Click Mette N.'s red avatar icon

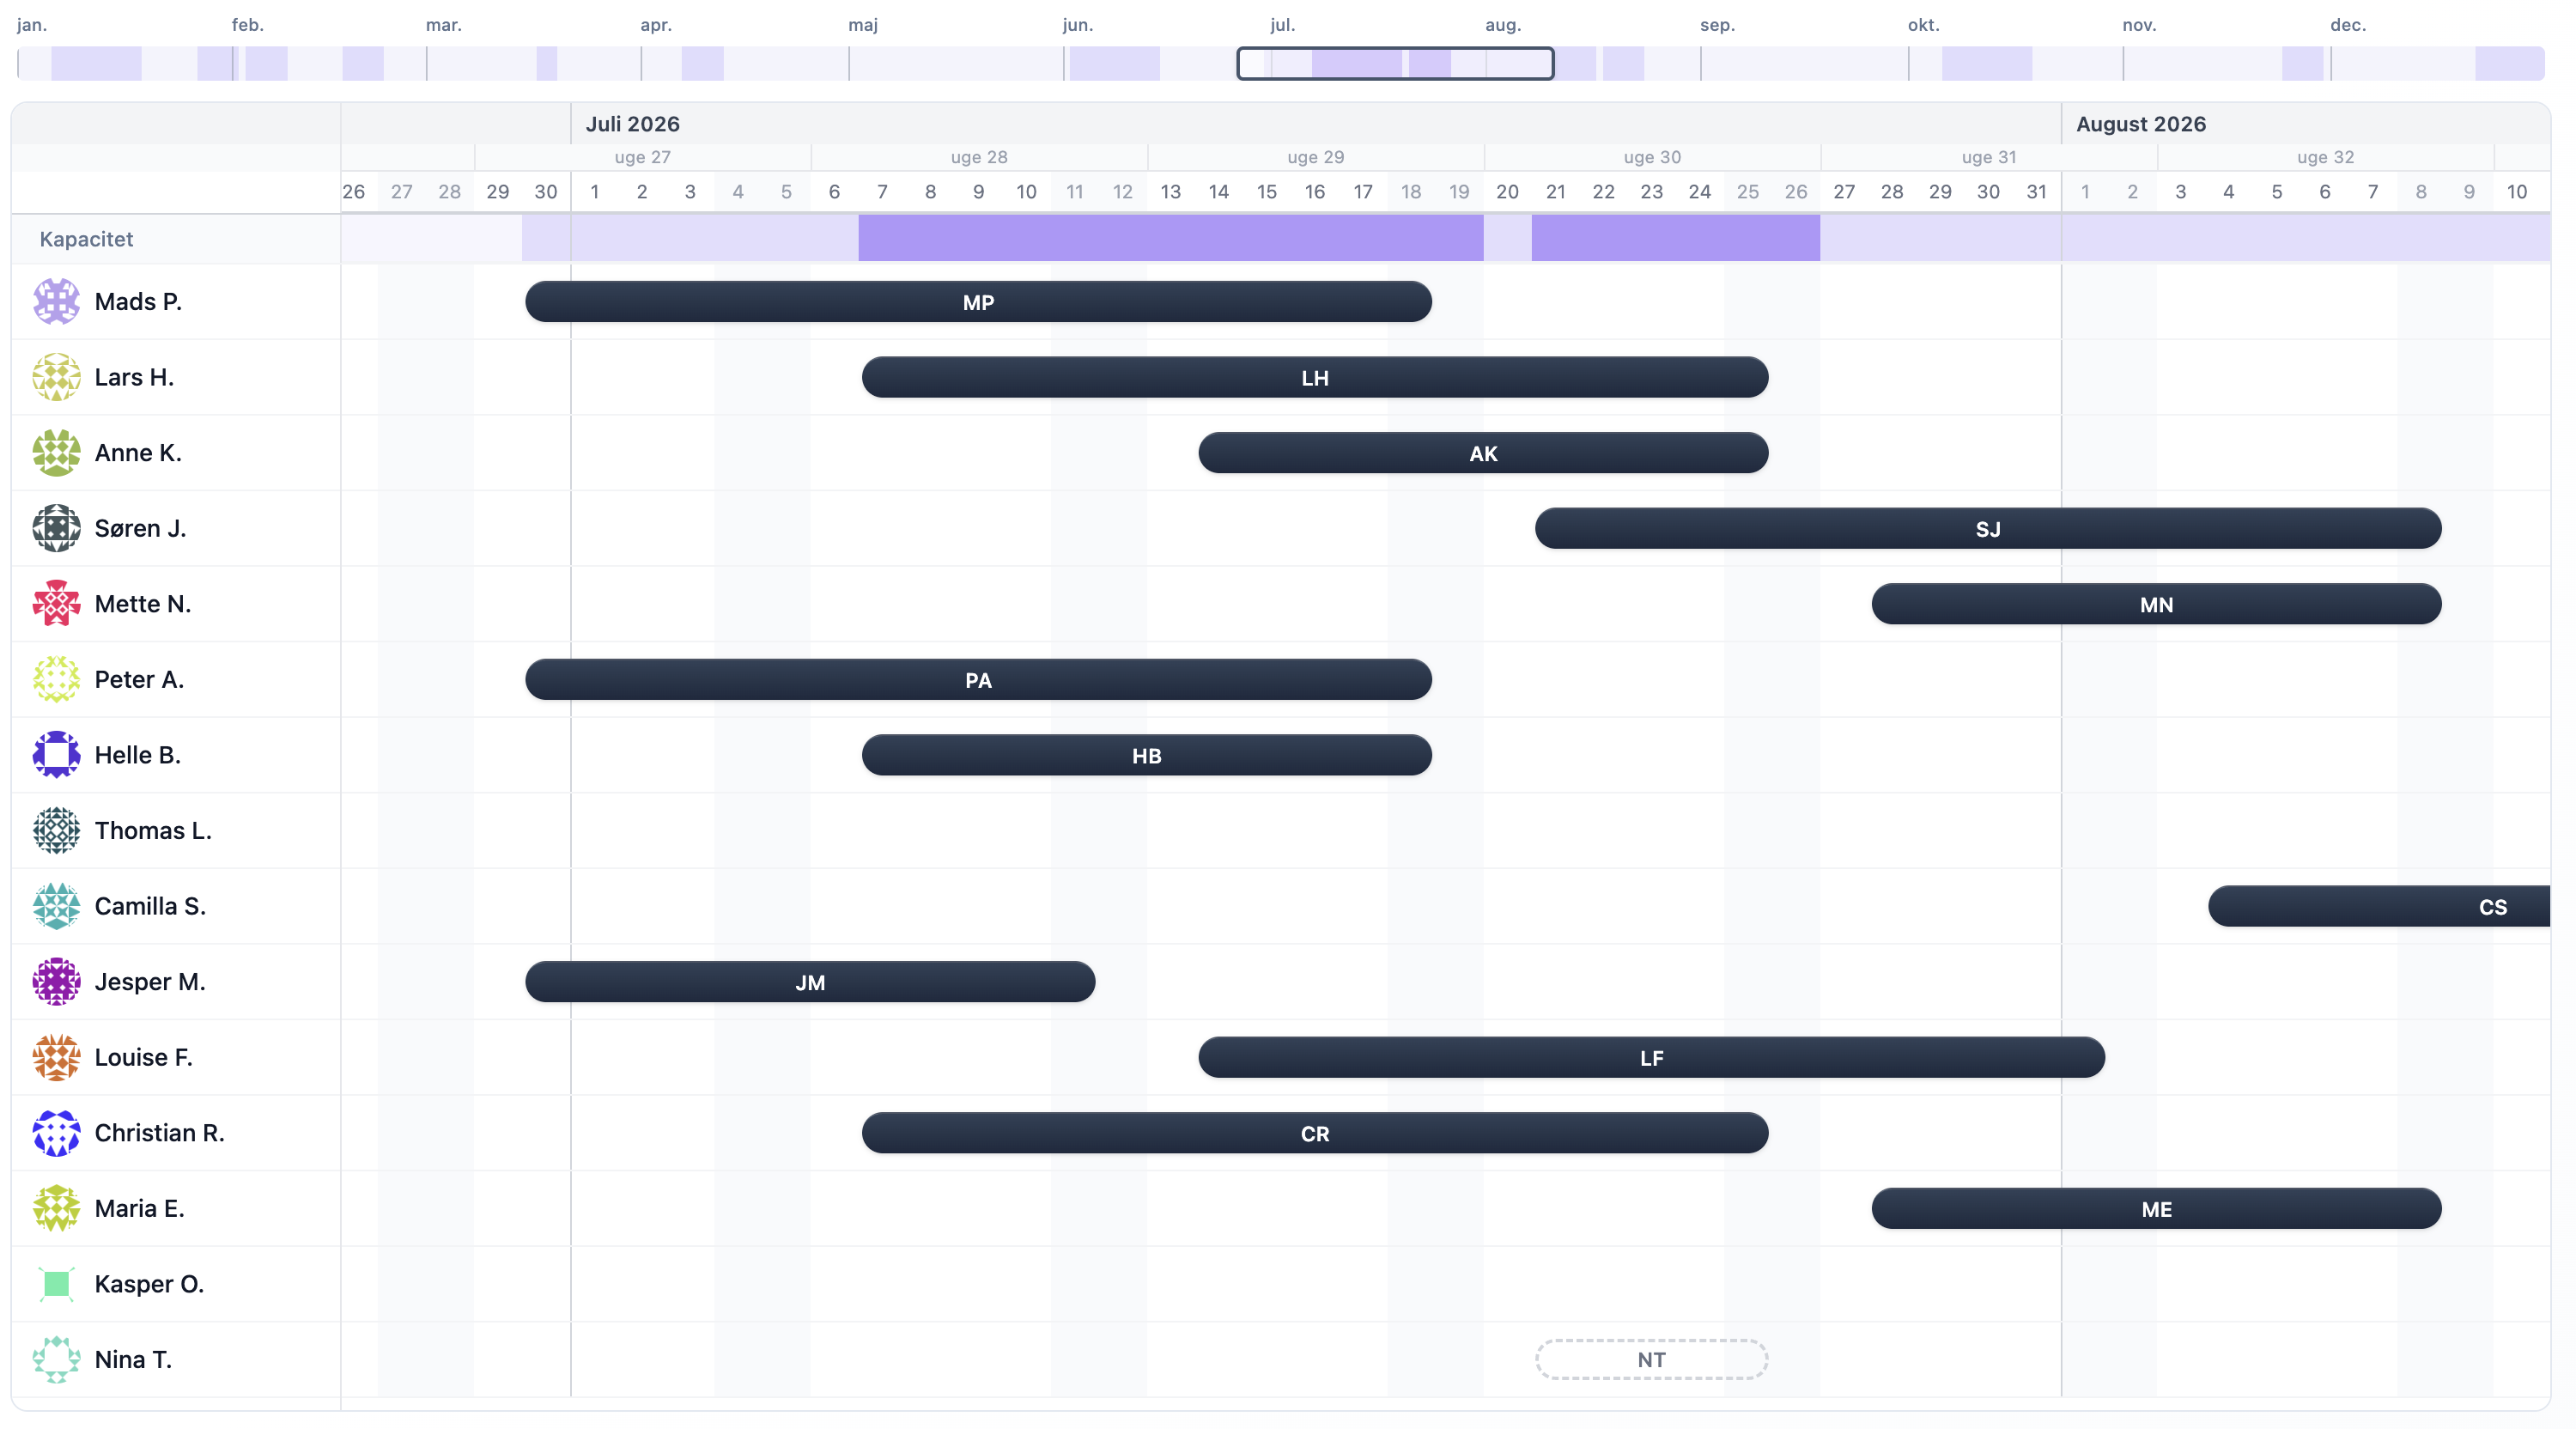click(56, 604)
